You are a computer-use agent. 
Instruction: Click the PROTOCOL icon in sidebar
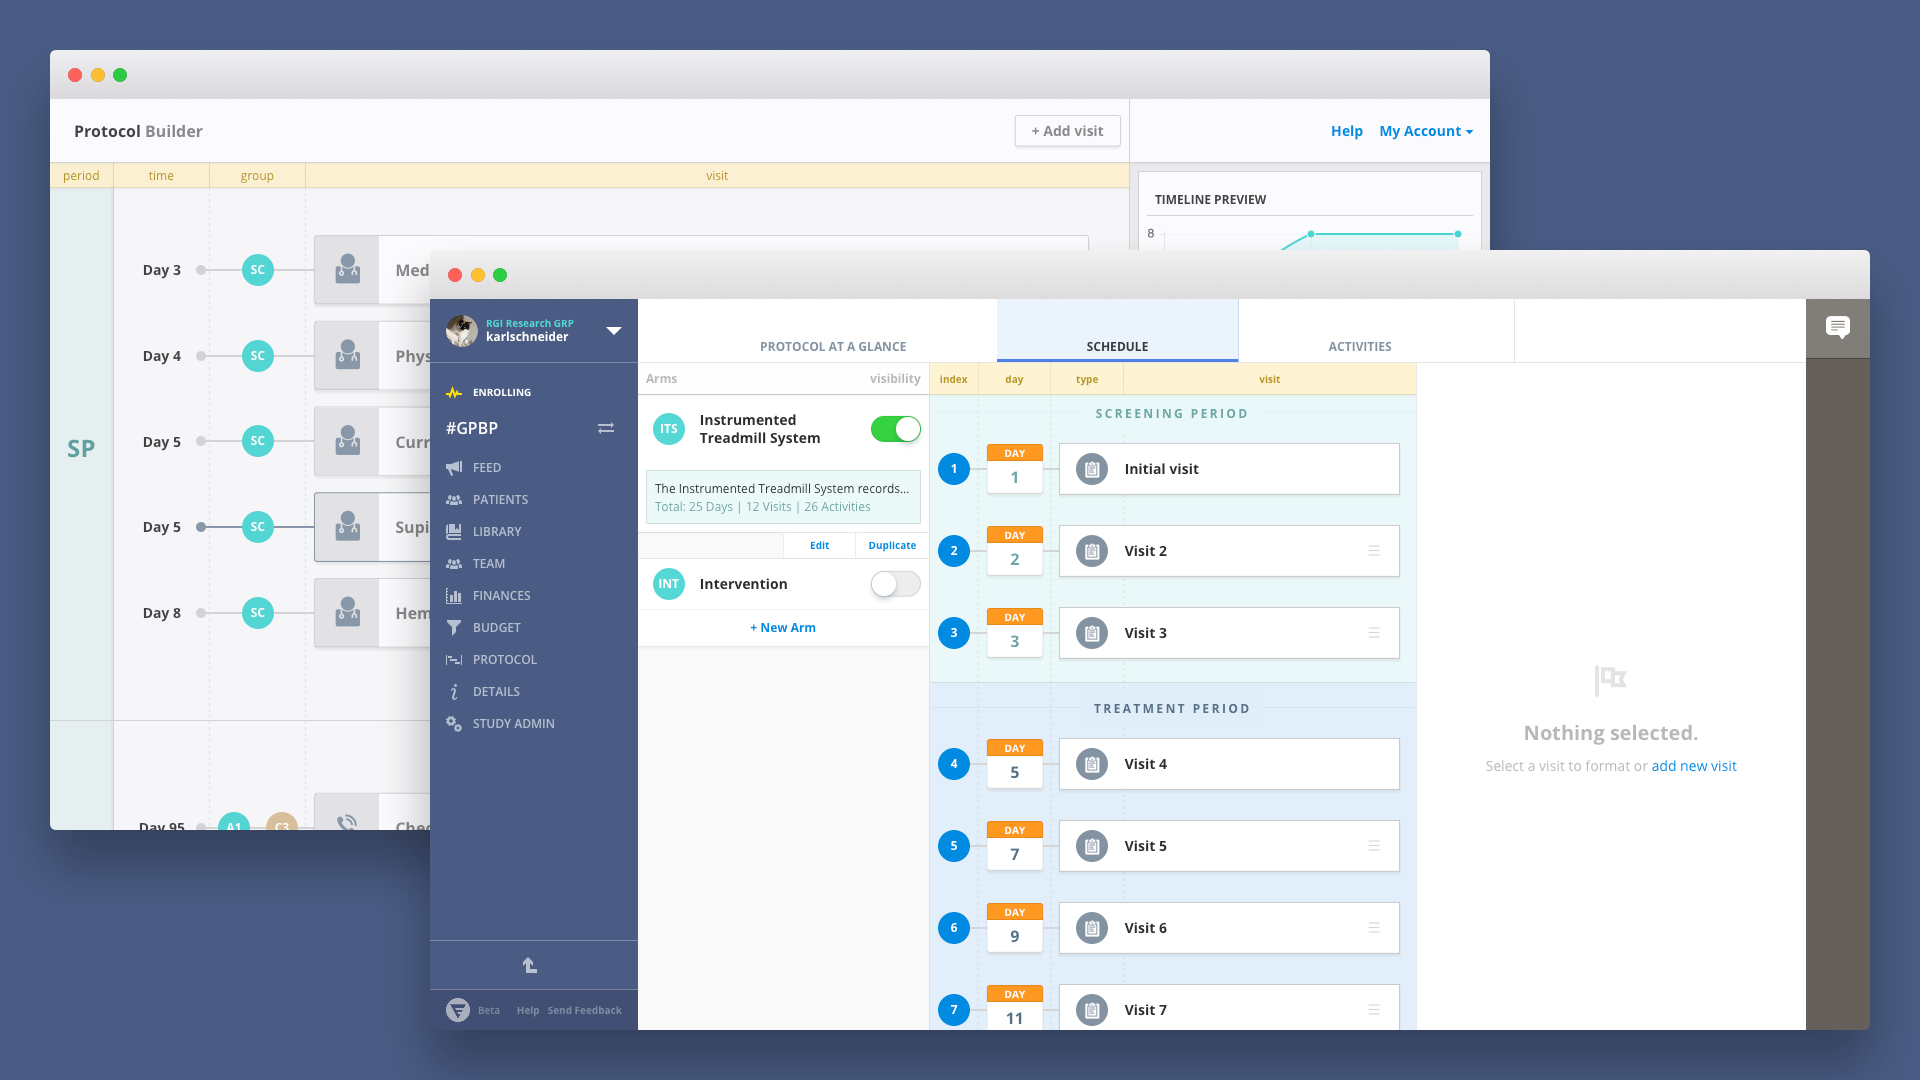454,660
